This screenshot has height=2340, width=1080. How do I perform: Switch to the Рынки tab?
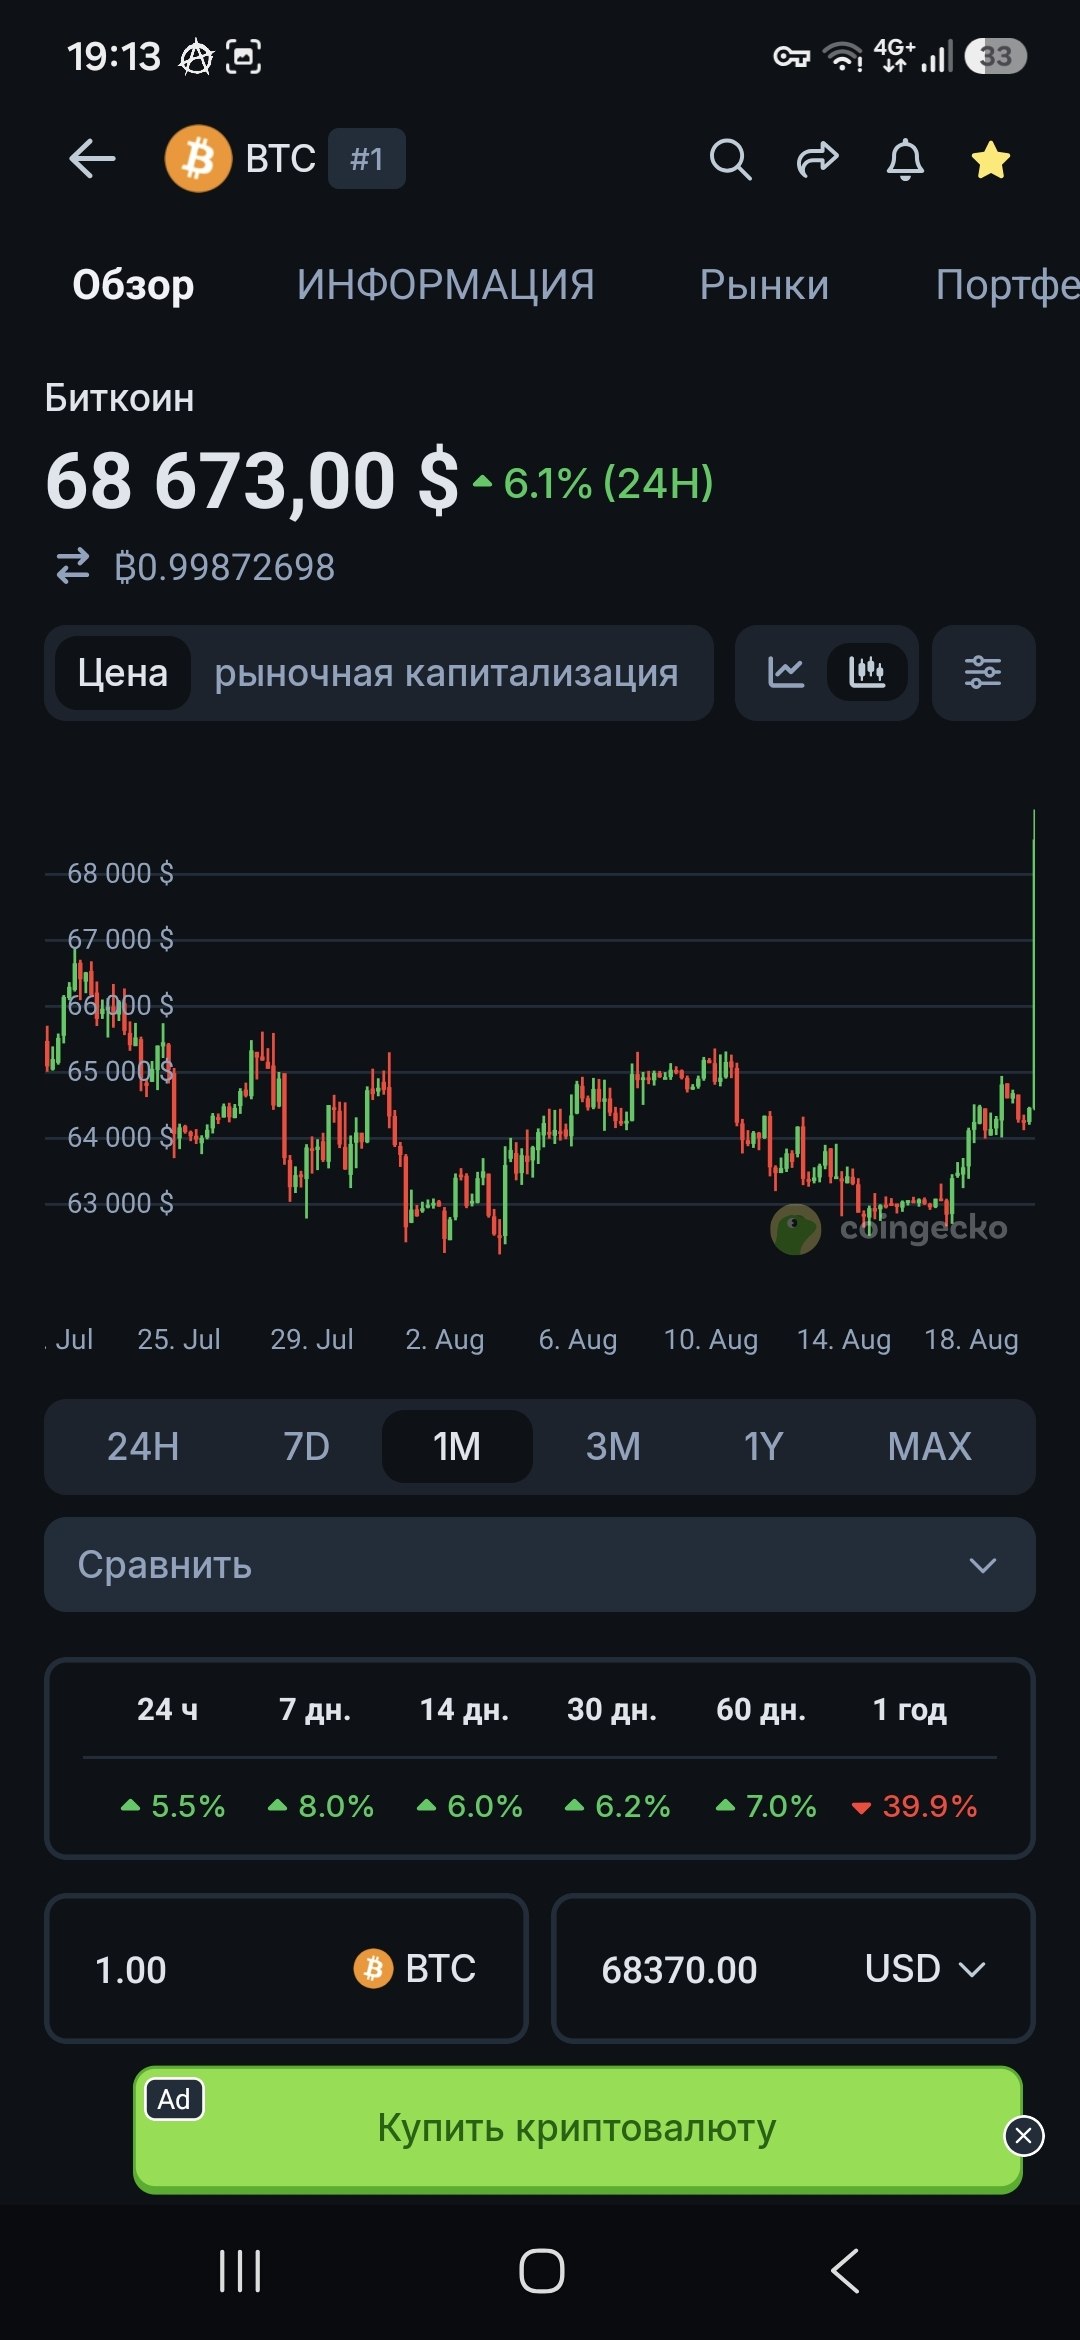pos(764,285)
